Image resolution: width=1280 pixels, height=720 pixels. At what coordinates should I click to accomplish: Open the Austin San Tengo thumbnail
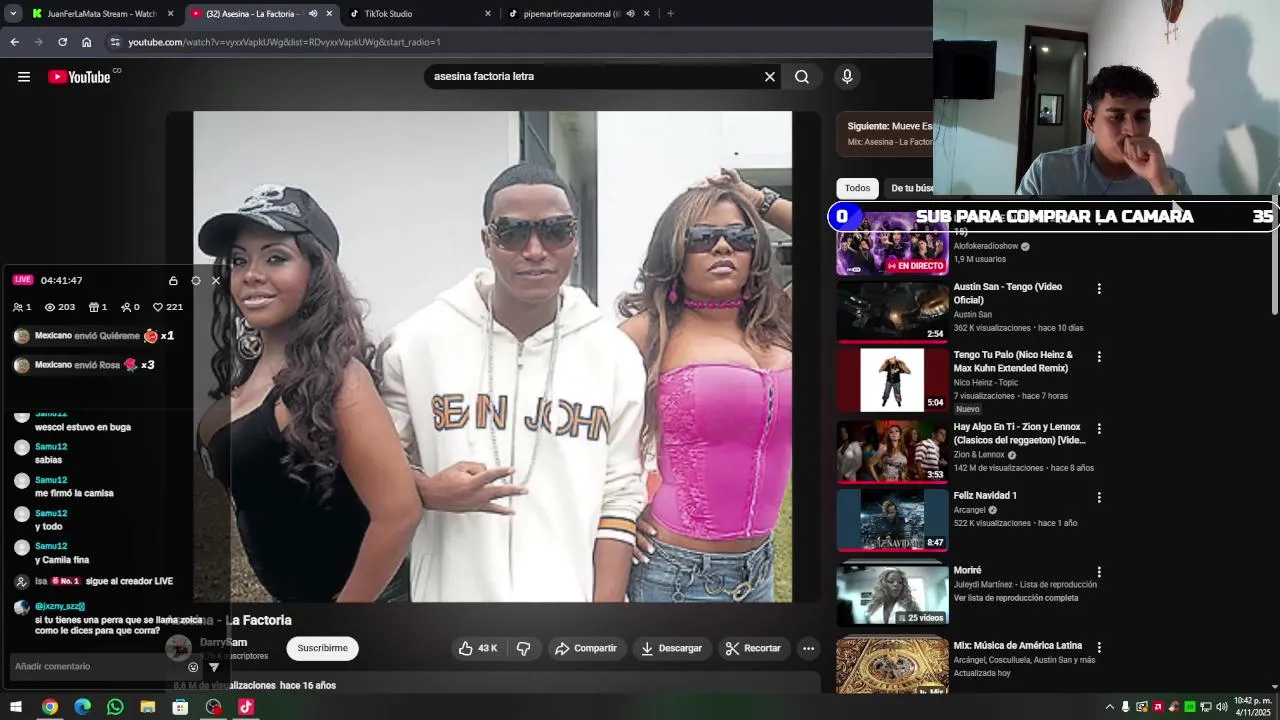(892, 311)
